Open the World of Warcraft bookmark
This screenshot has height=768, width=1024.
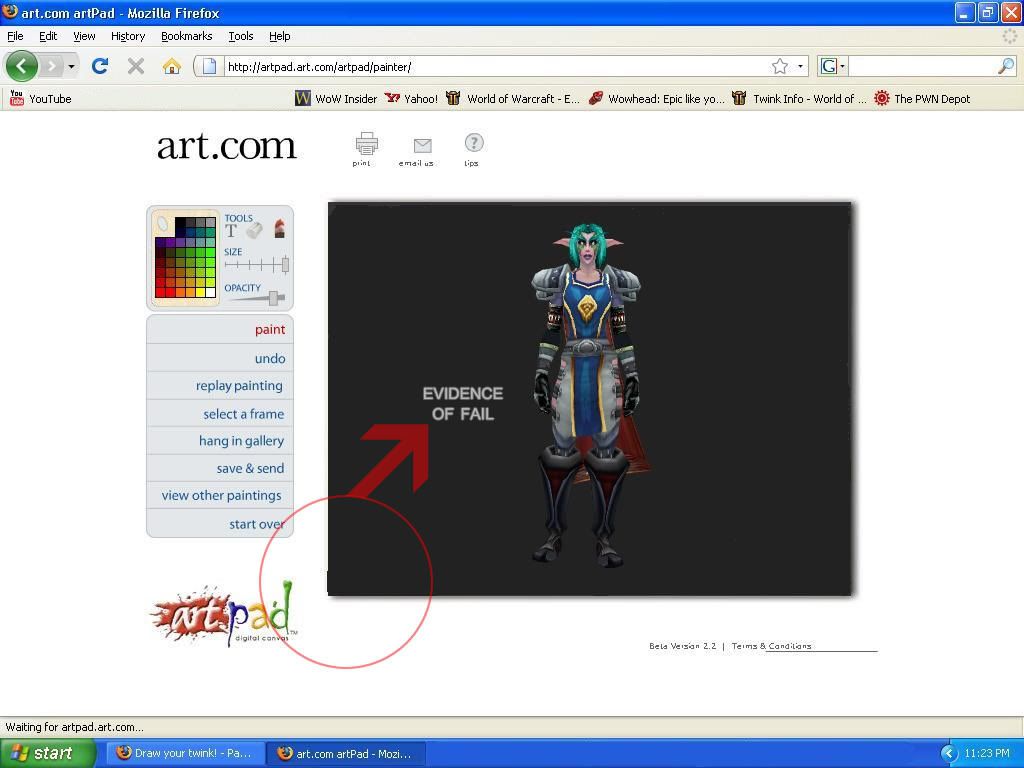513,99
